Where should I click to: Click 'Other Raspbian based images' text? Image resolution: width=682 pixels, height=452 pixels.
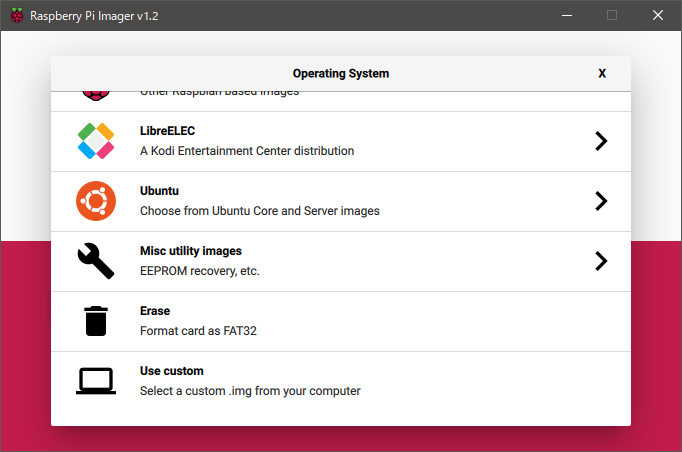coord(219,93)
